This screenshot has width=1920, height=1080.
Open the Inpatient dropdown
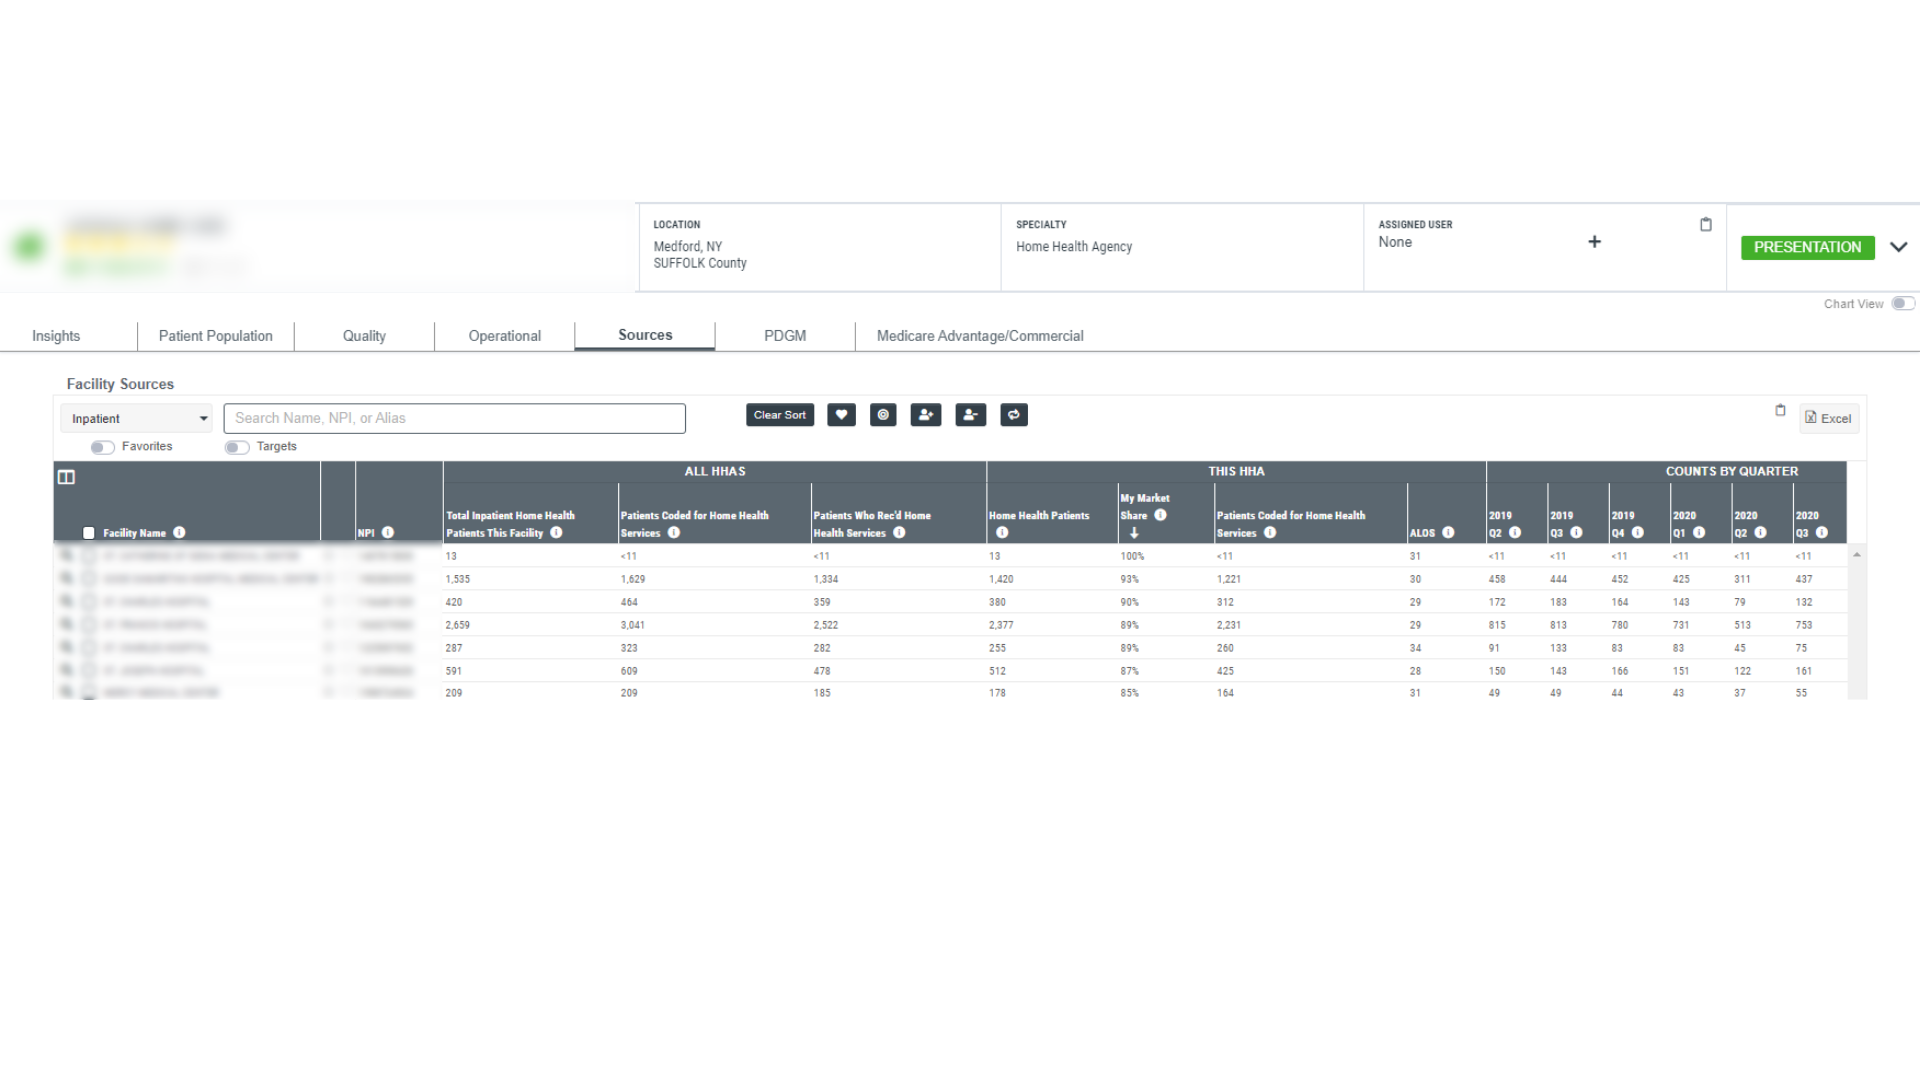pyautogui.click(x=137, y=419)
